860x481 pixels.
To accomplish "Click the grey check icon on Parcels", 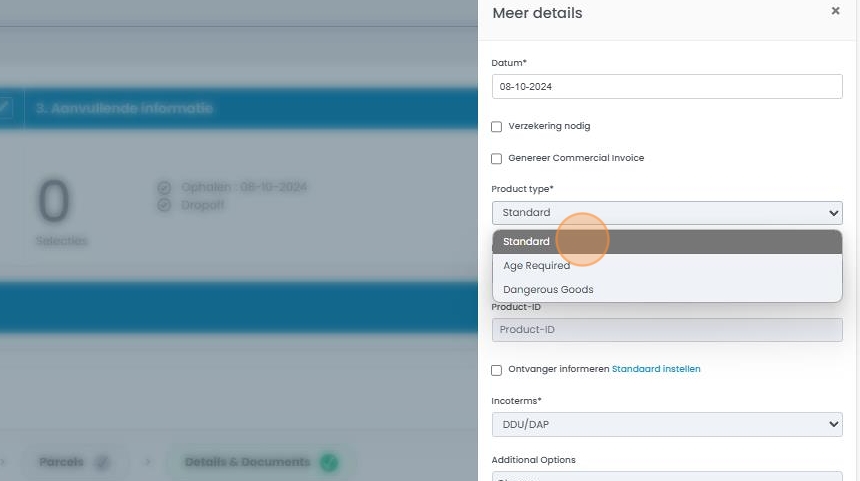I will point(101,463).
